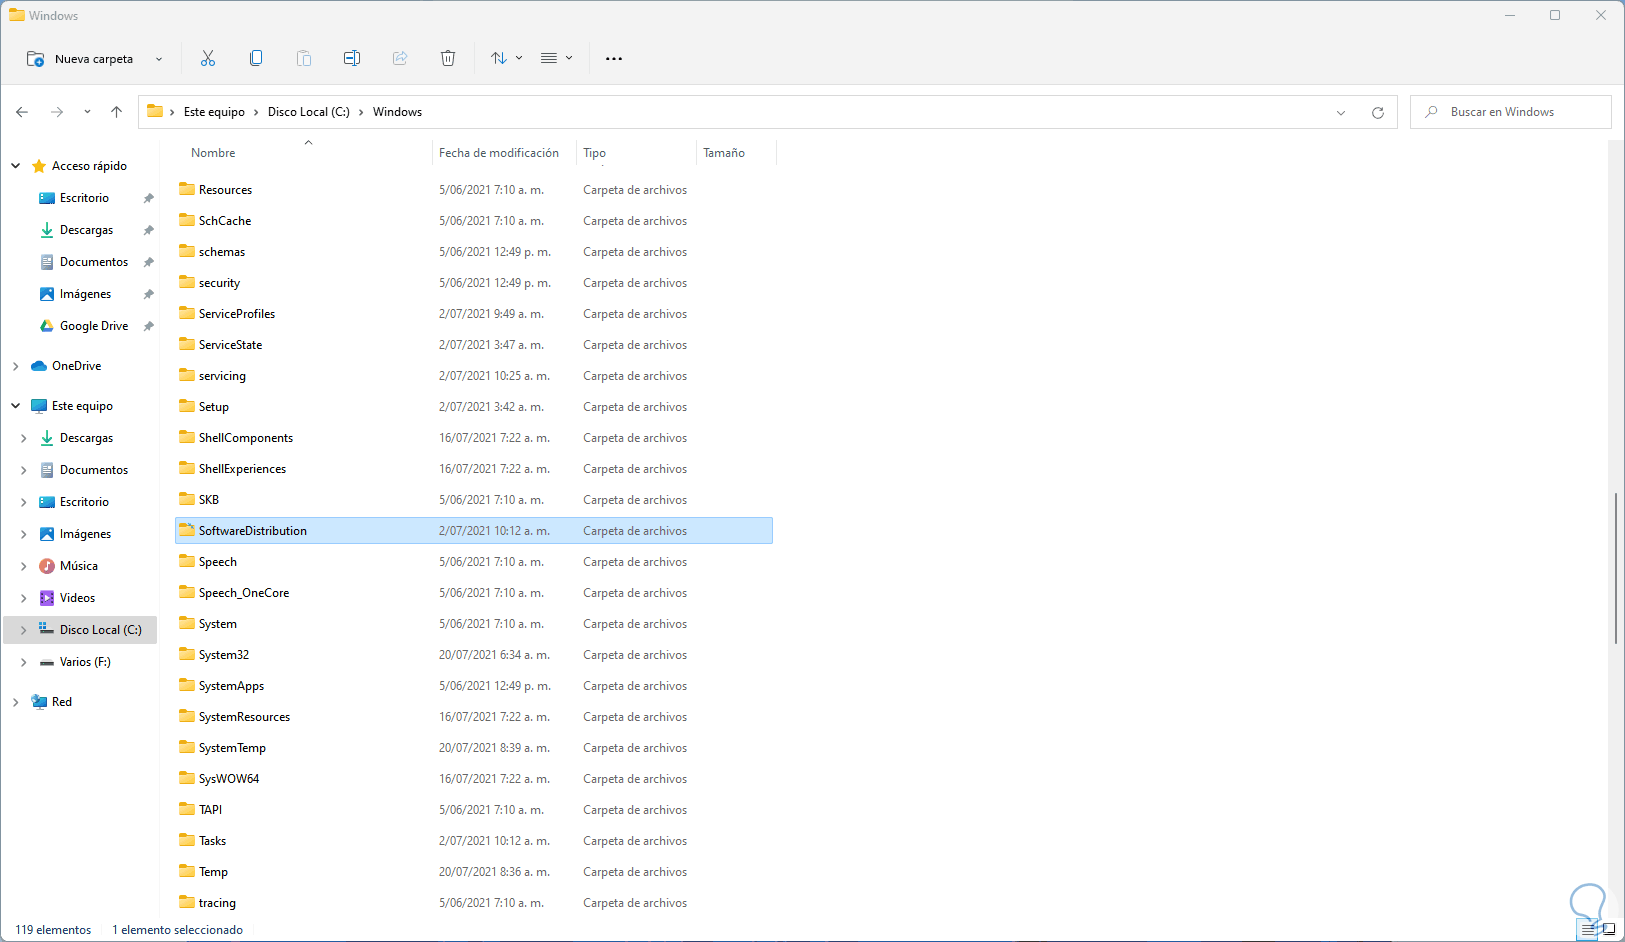The image size is (1625, 942).
Task: Select the Resources folder
Action: [x=474, y=190]
